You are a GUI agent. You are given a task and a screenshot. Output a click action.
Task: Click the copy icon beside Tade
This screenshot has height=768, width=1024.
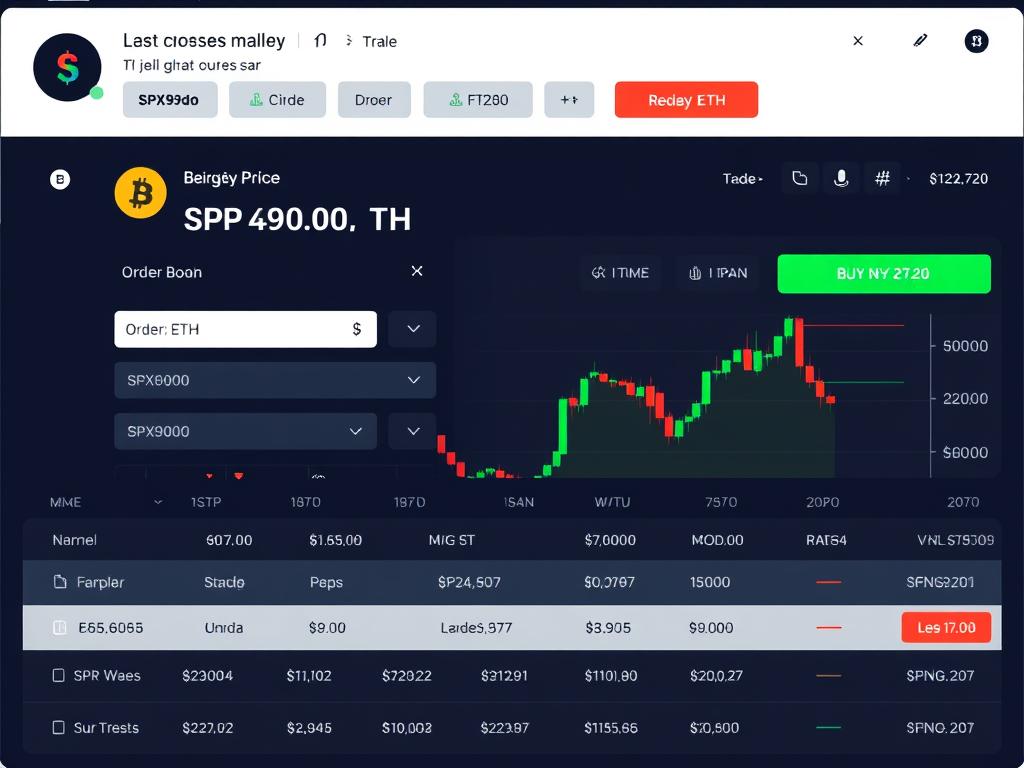pos(799,178)
